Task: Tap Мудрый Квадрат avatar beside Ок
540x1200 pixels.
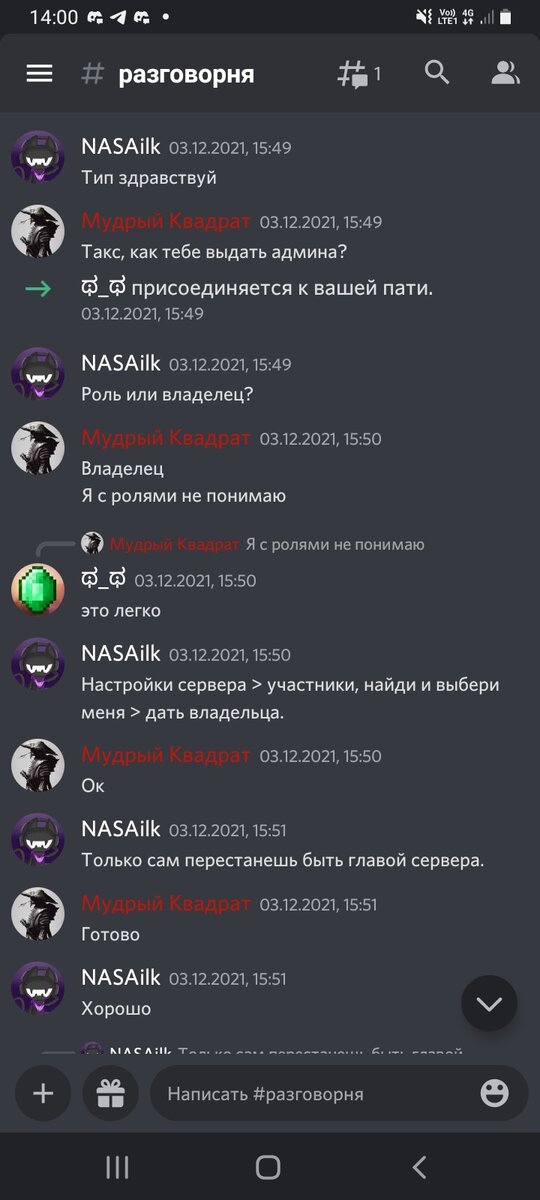Action: pyautogui.click(x=38, y=766)
